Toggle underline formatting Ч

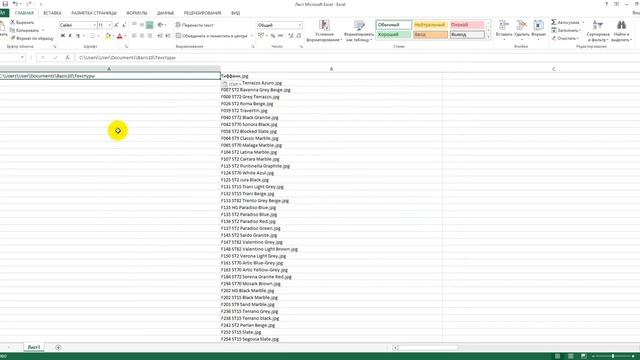pyautogui.click(x=78, y=36)
